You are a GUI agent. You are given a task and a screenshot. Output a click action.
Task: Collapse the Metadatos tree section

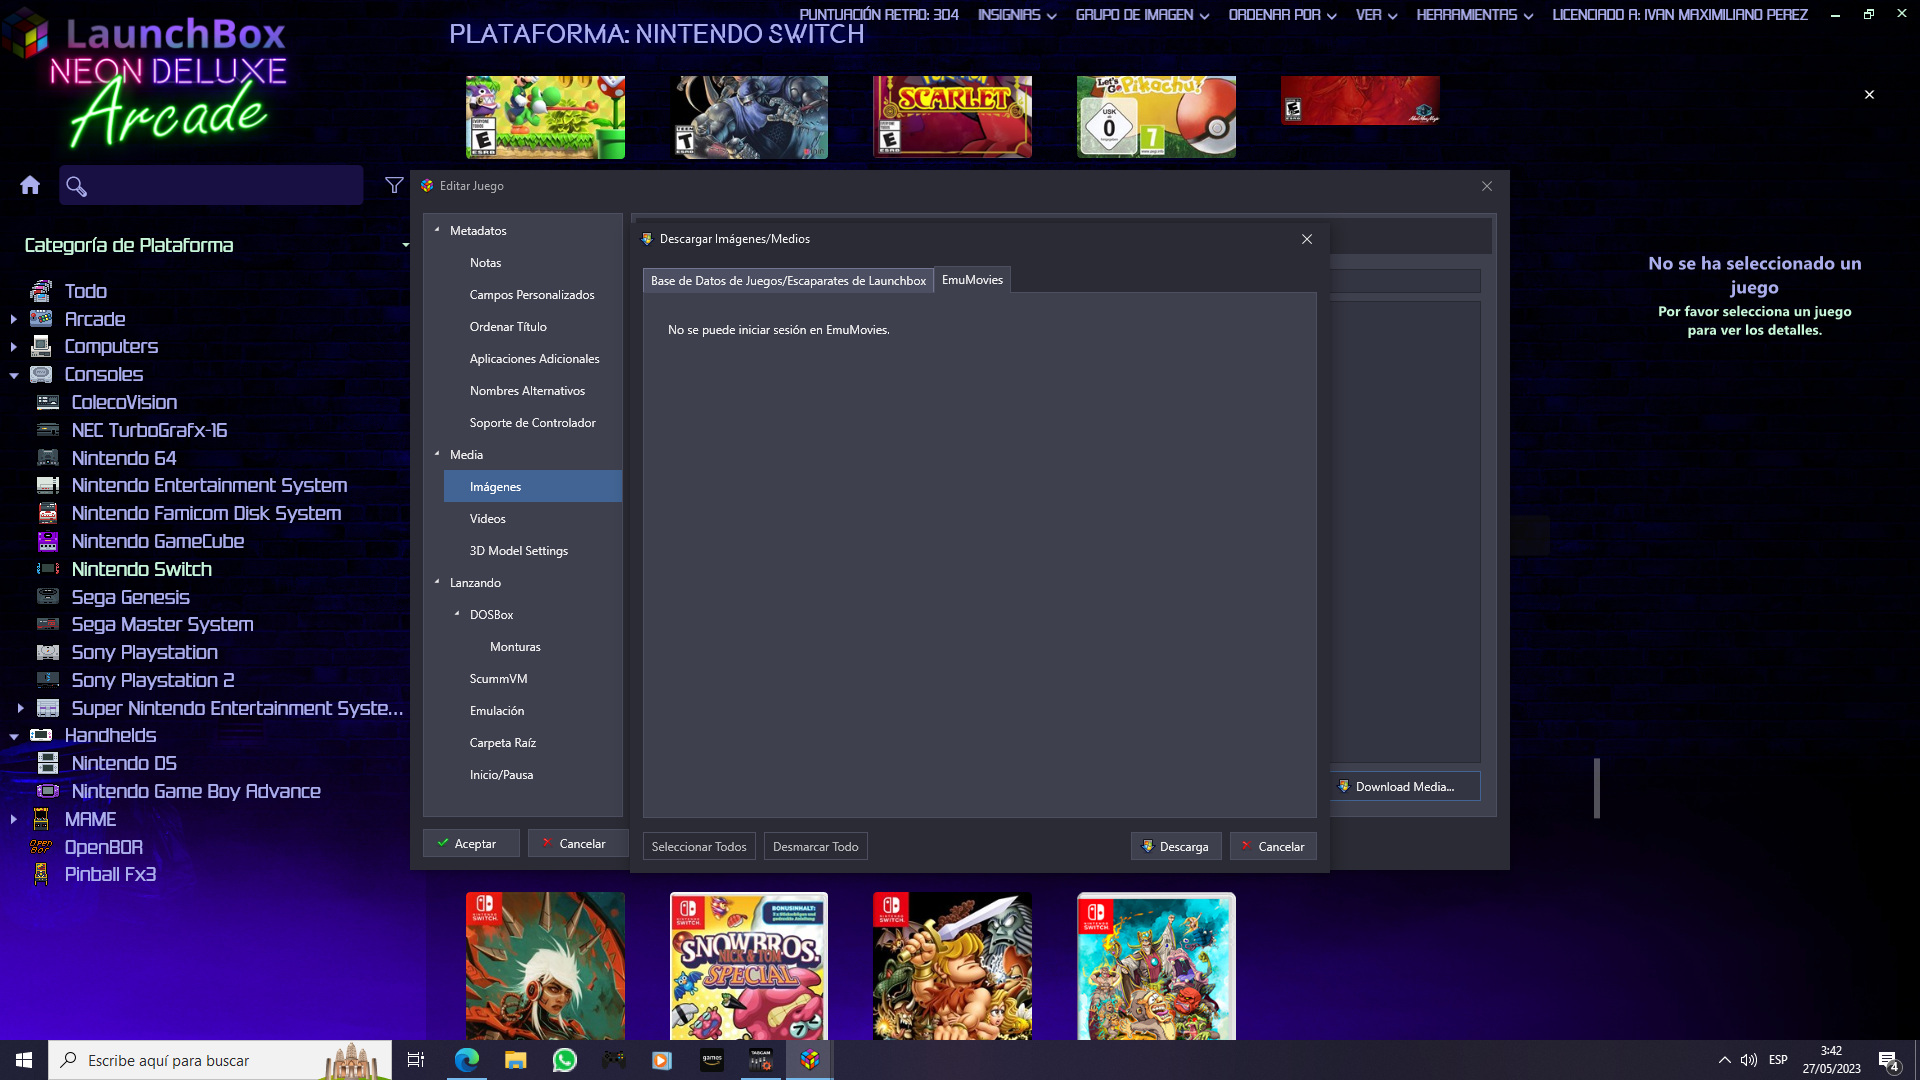[x=437, y=230]
